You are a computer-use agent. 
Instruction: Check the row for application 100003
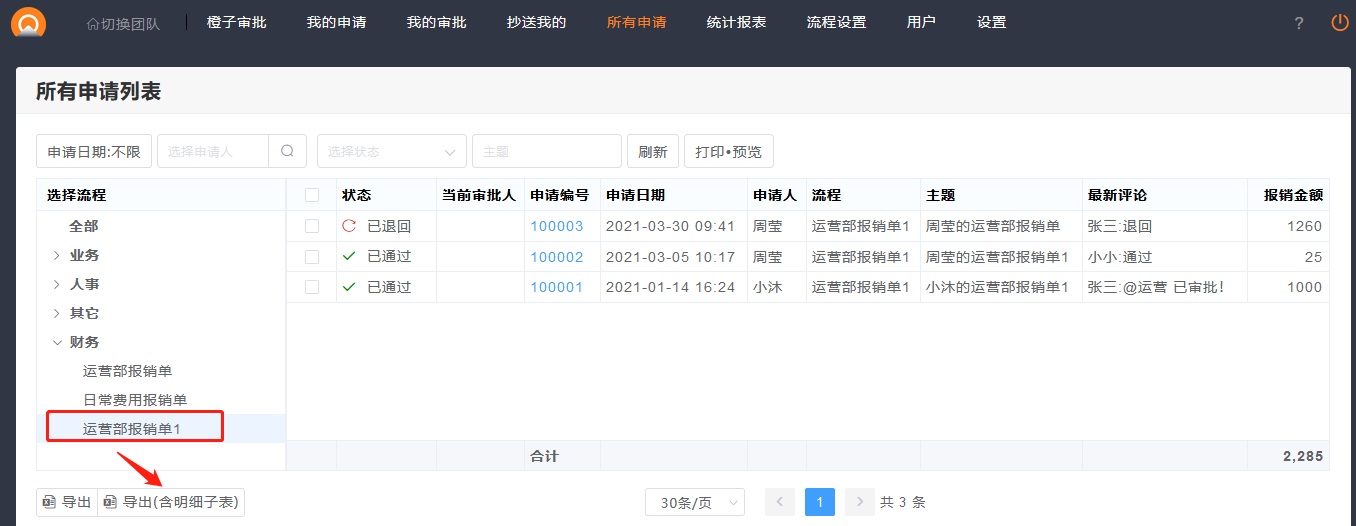point(312,226)
